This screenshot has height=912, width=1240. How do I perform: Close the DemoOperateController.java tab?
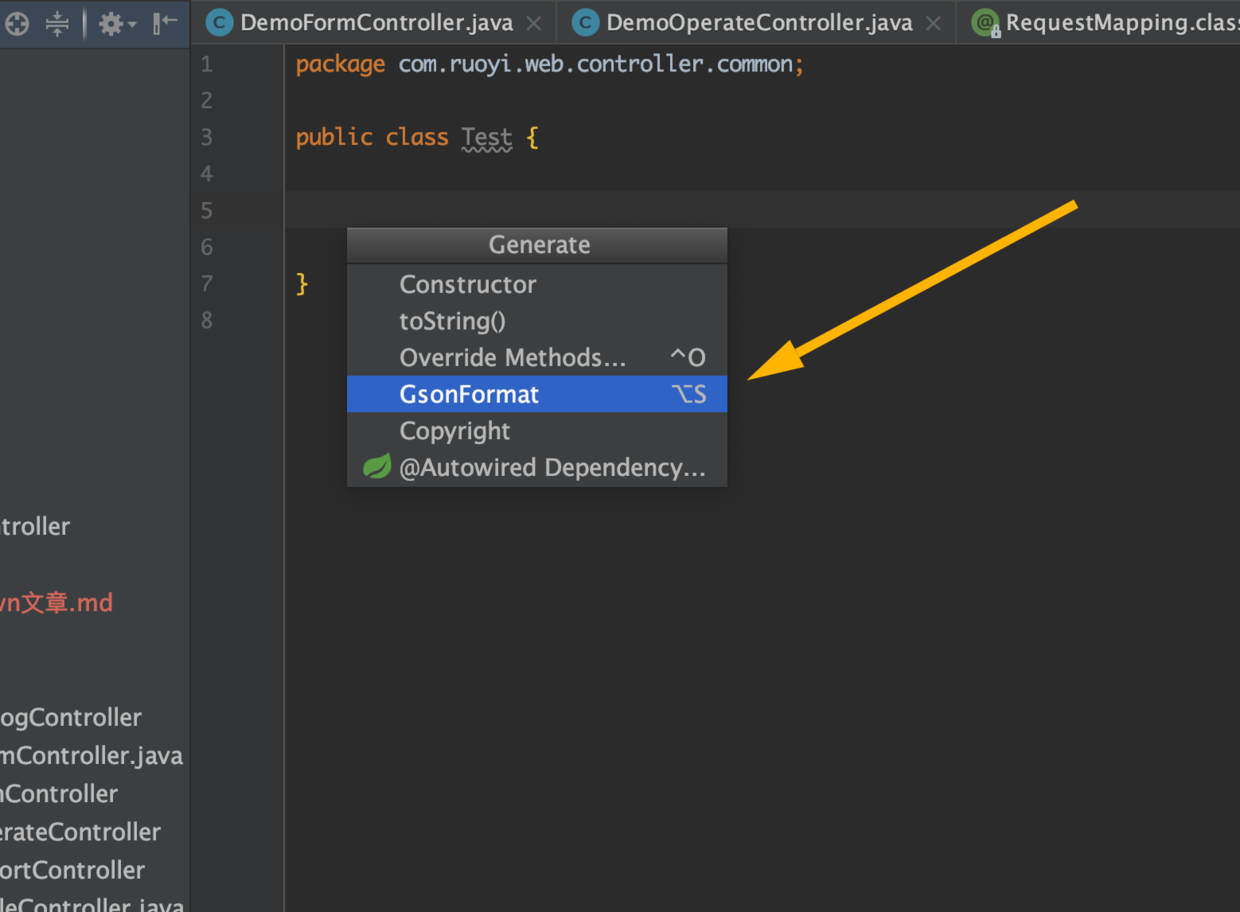click(x=933, y=23)
